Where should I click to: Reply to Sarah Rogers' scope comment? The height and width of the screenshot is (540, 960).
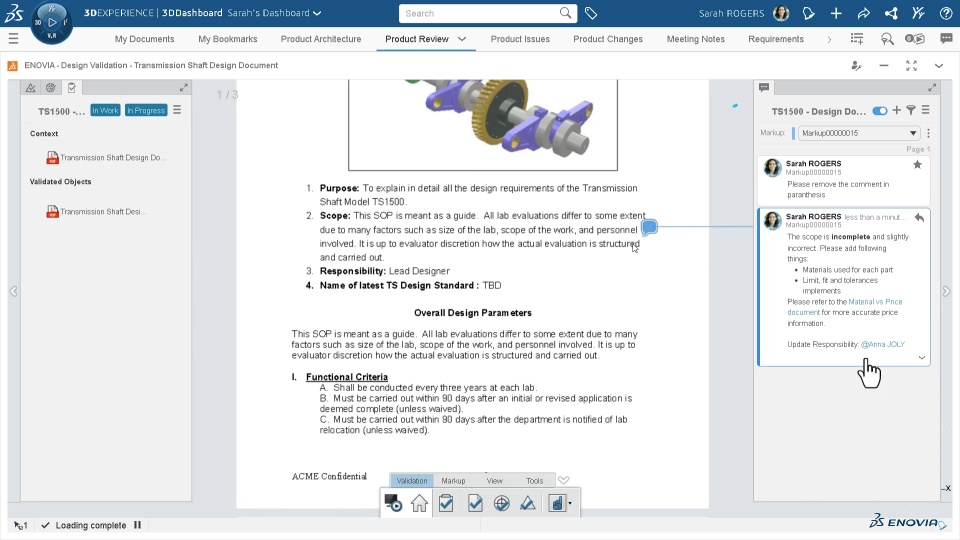pos(919,217)
